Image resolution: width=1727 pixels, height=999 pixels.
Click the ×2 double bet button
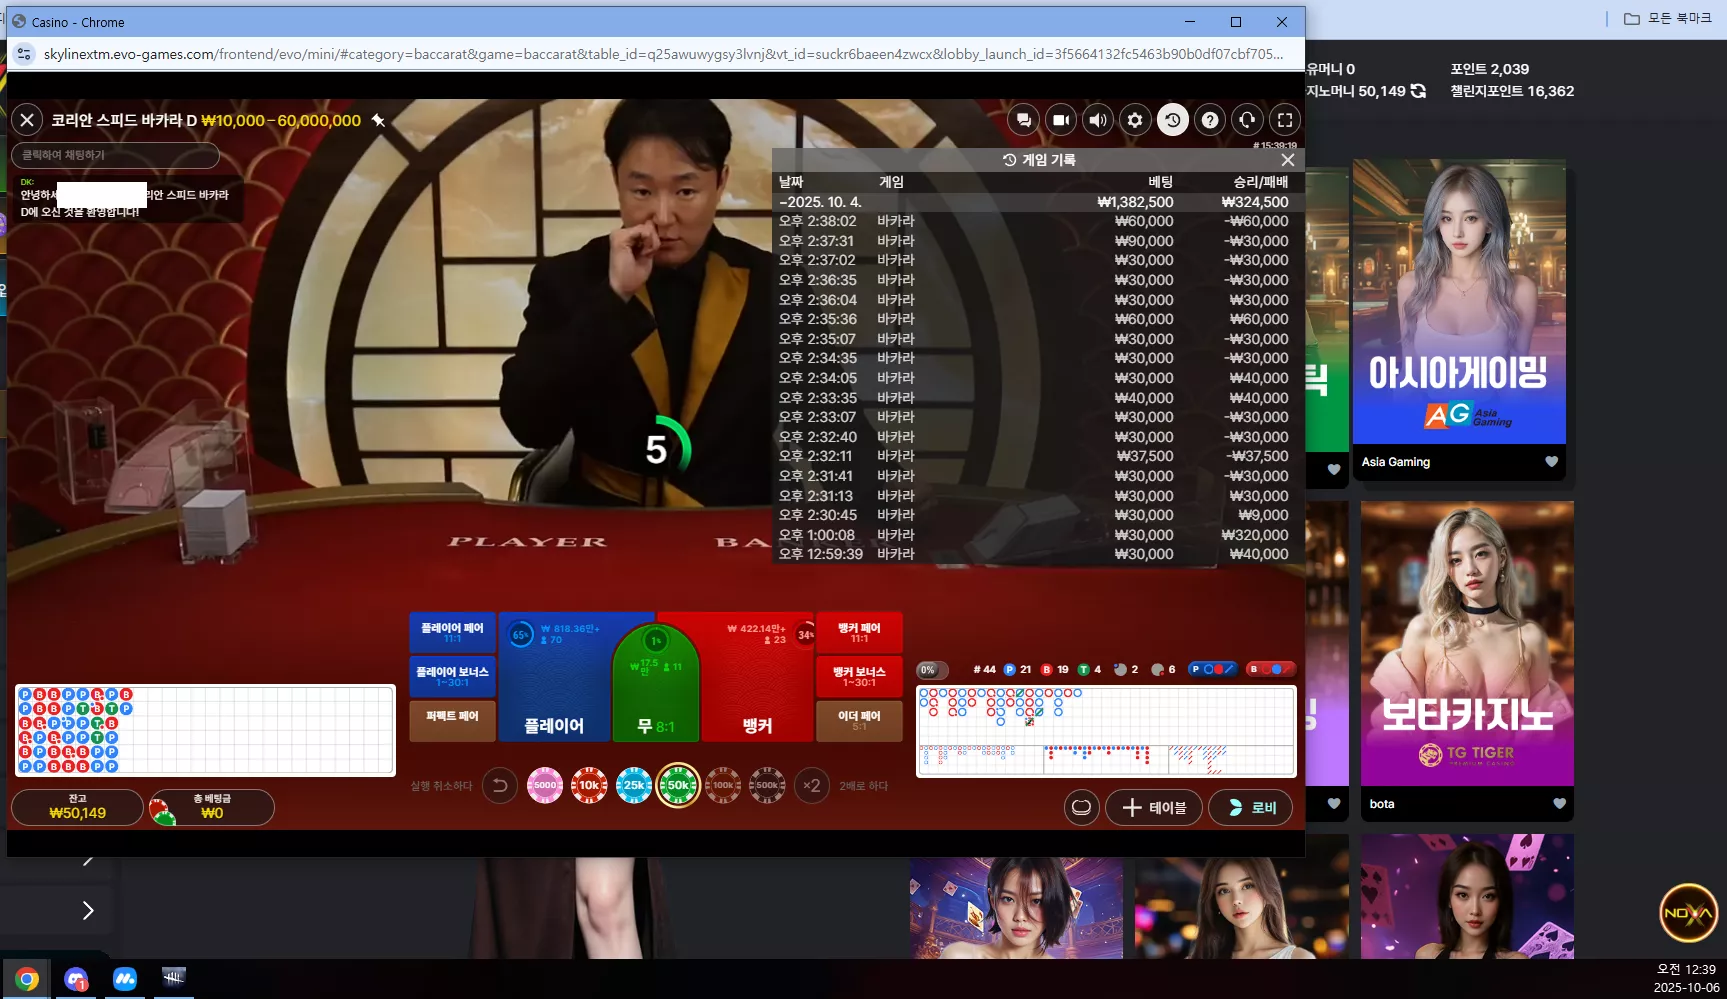[x=812, y=786]
